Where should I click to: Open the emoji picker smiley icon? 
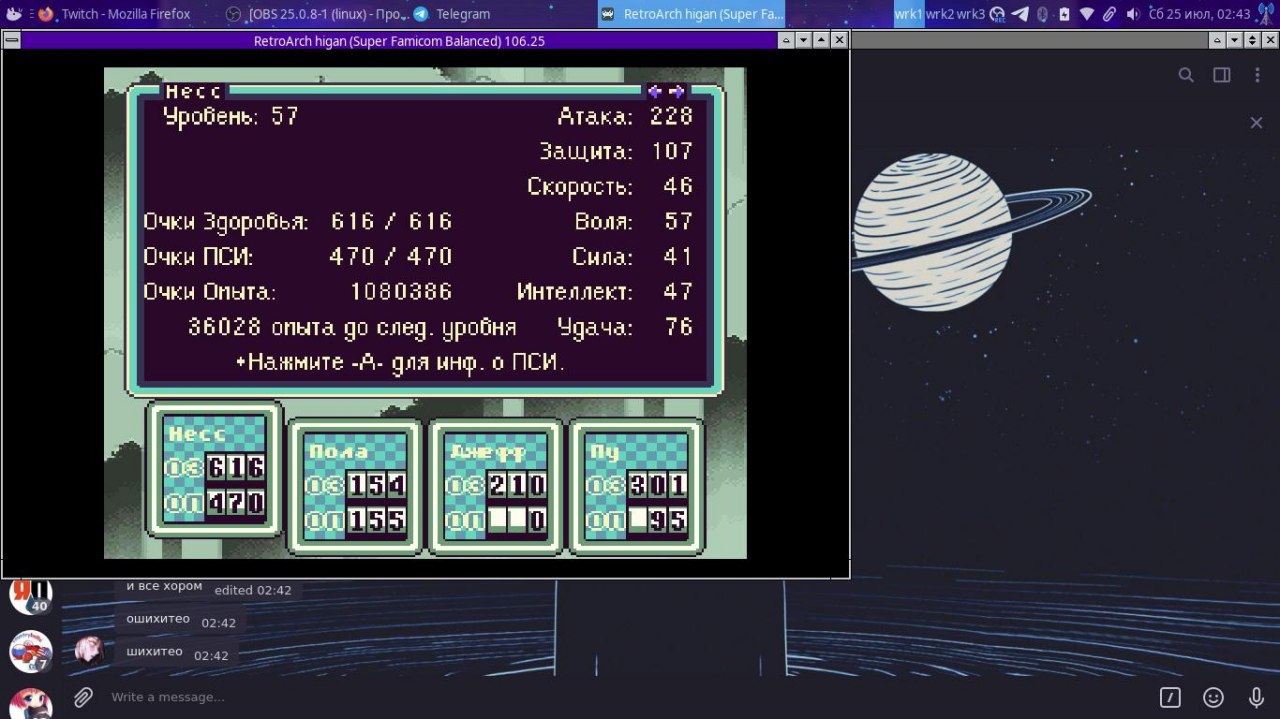1213,697
